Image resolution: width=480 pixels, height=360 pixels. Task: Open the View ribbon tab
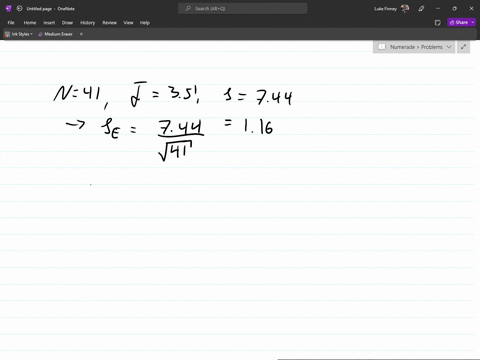[x=128, y=23]
